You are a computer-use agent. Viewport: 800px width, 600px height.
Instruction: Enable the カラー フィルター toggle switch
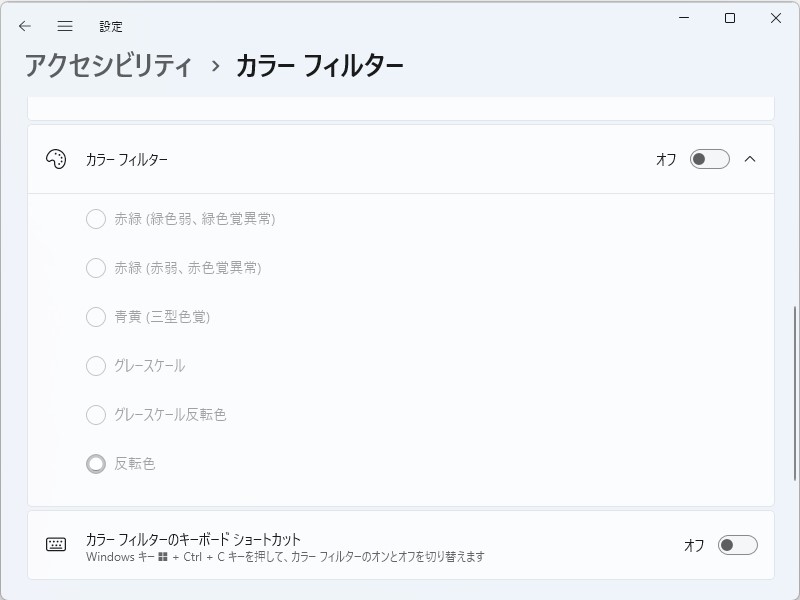[710, 158]
